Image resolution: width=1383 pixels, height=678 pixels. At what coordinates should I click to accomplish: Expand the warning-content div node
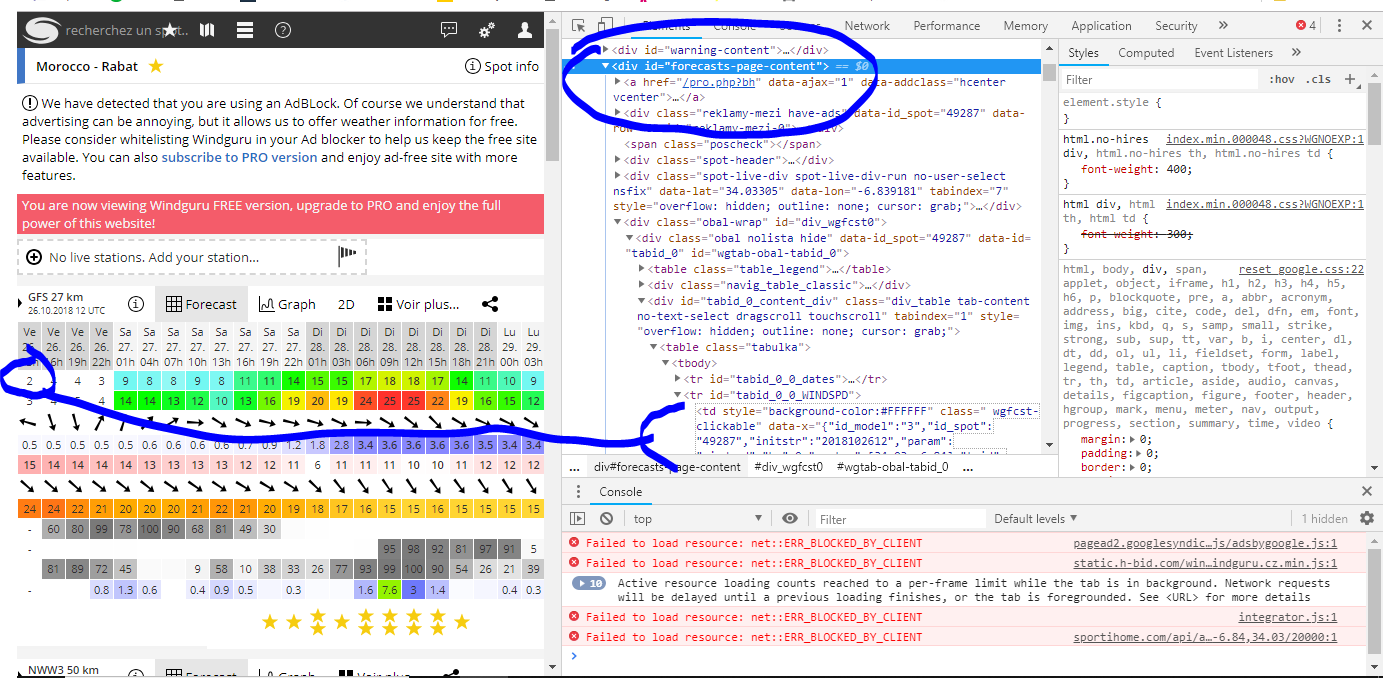click(x=605, y=49)
